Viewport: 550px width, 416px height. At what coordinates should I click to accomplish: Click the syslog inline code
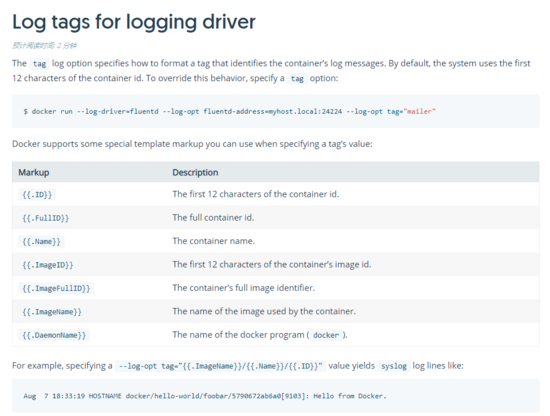click(x=394, y=366)
